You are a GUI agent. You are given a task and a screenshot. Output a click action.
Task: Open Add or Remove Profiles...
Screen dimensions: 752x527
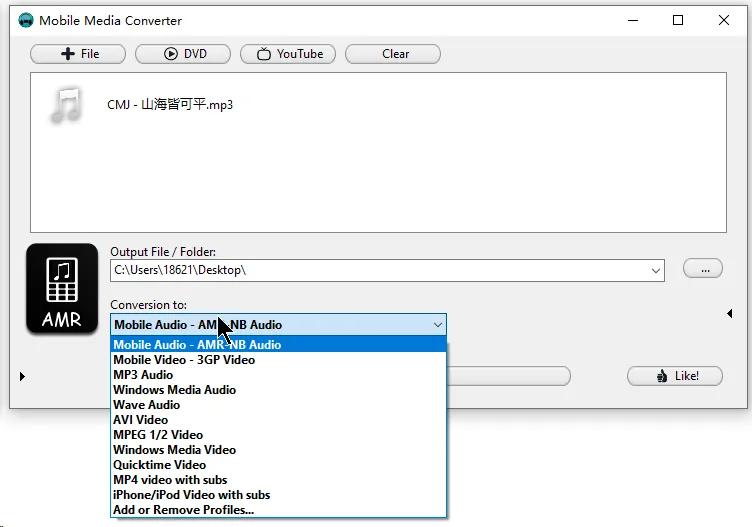point(183,510)
